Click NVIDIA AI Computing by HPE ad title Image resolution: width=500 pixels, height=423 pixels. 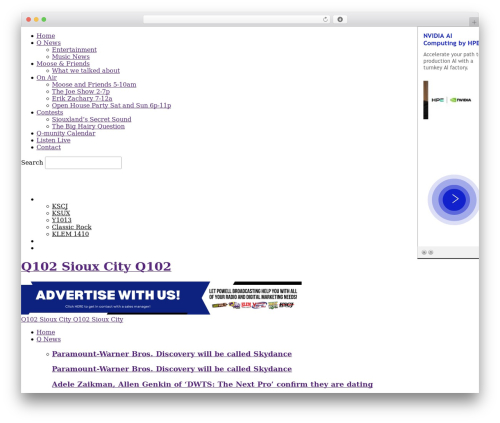point(451,40)
